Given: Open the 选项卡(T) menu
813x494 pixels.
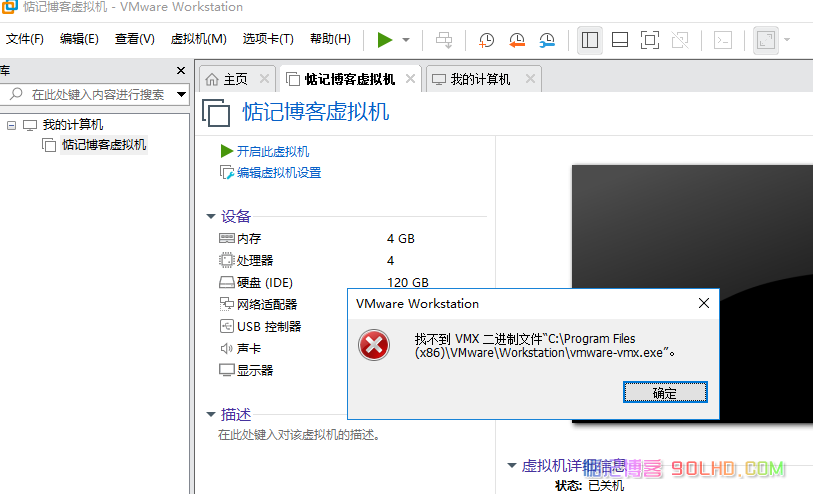Looking at the screenshot, I should point(268,39).
